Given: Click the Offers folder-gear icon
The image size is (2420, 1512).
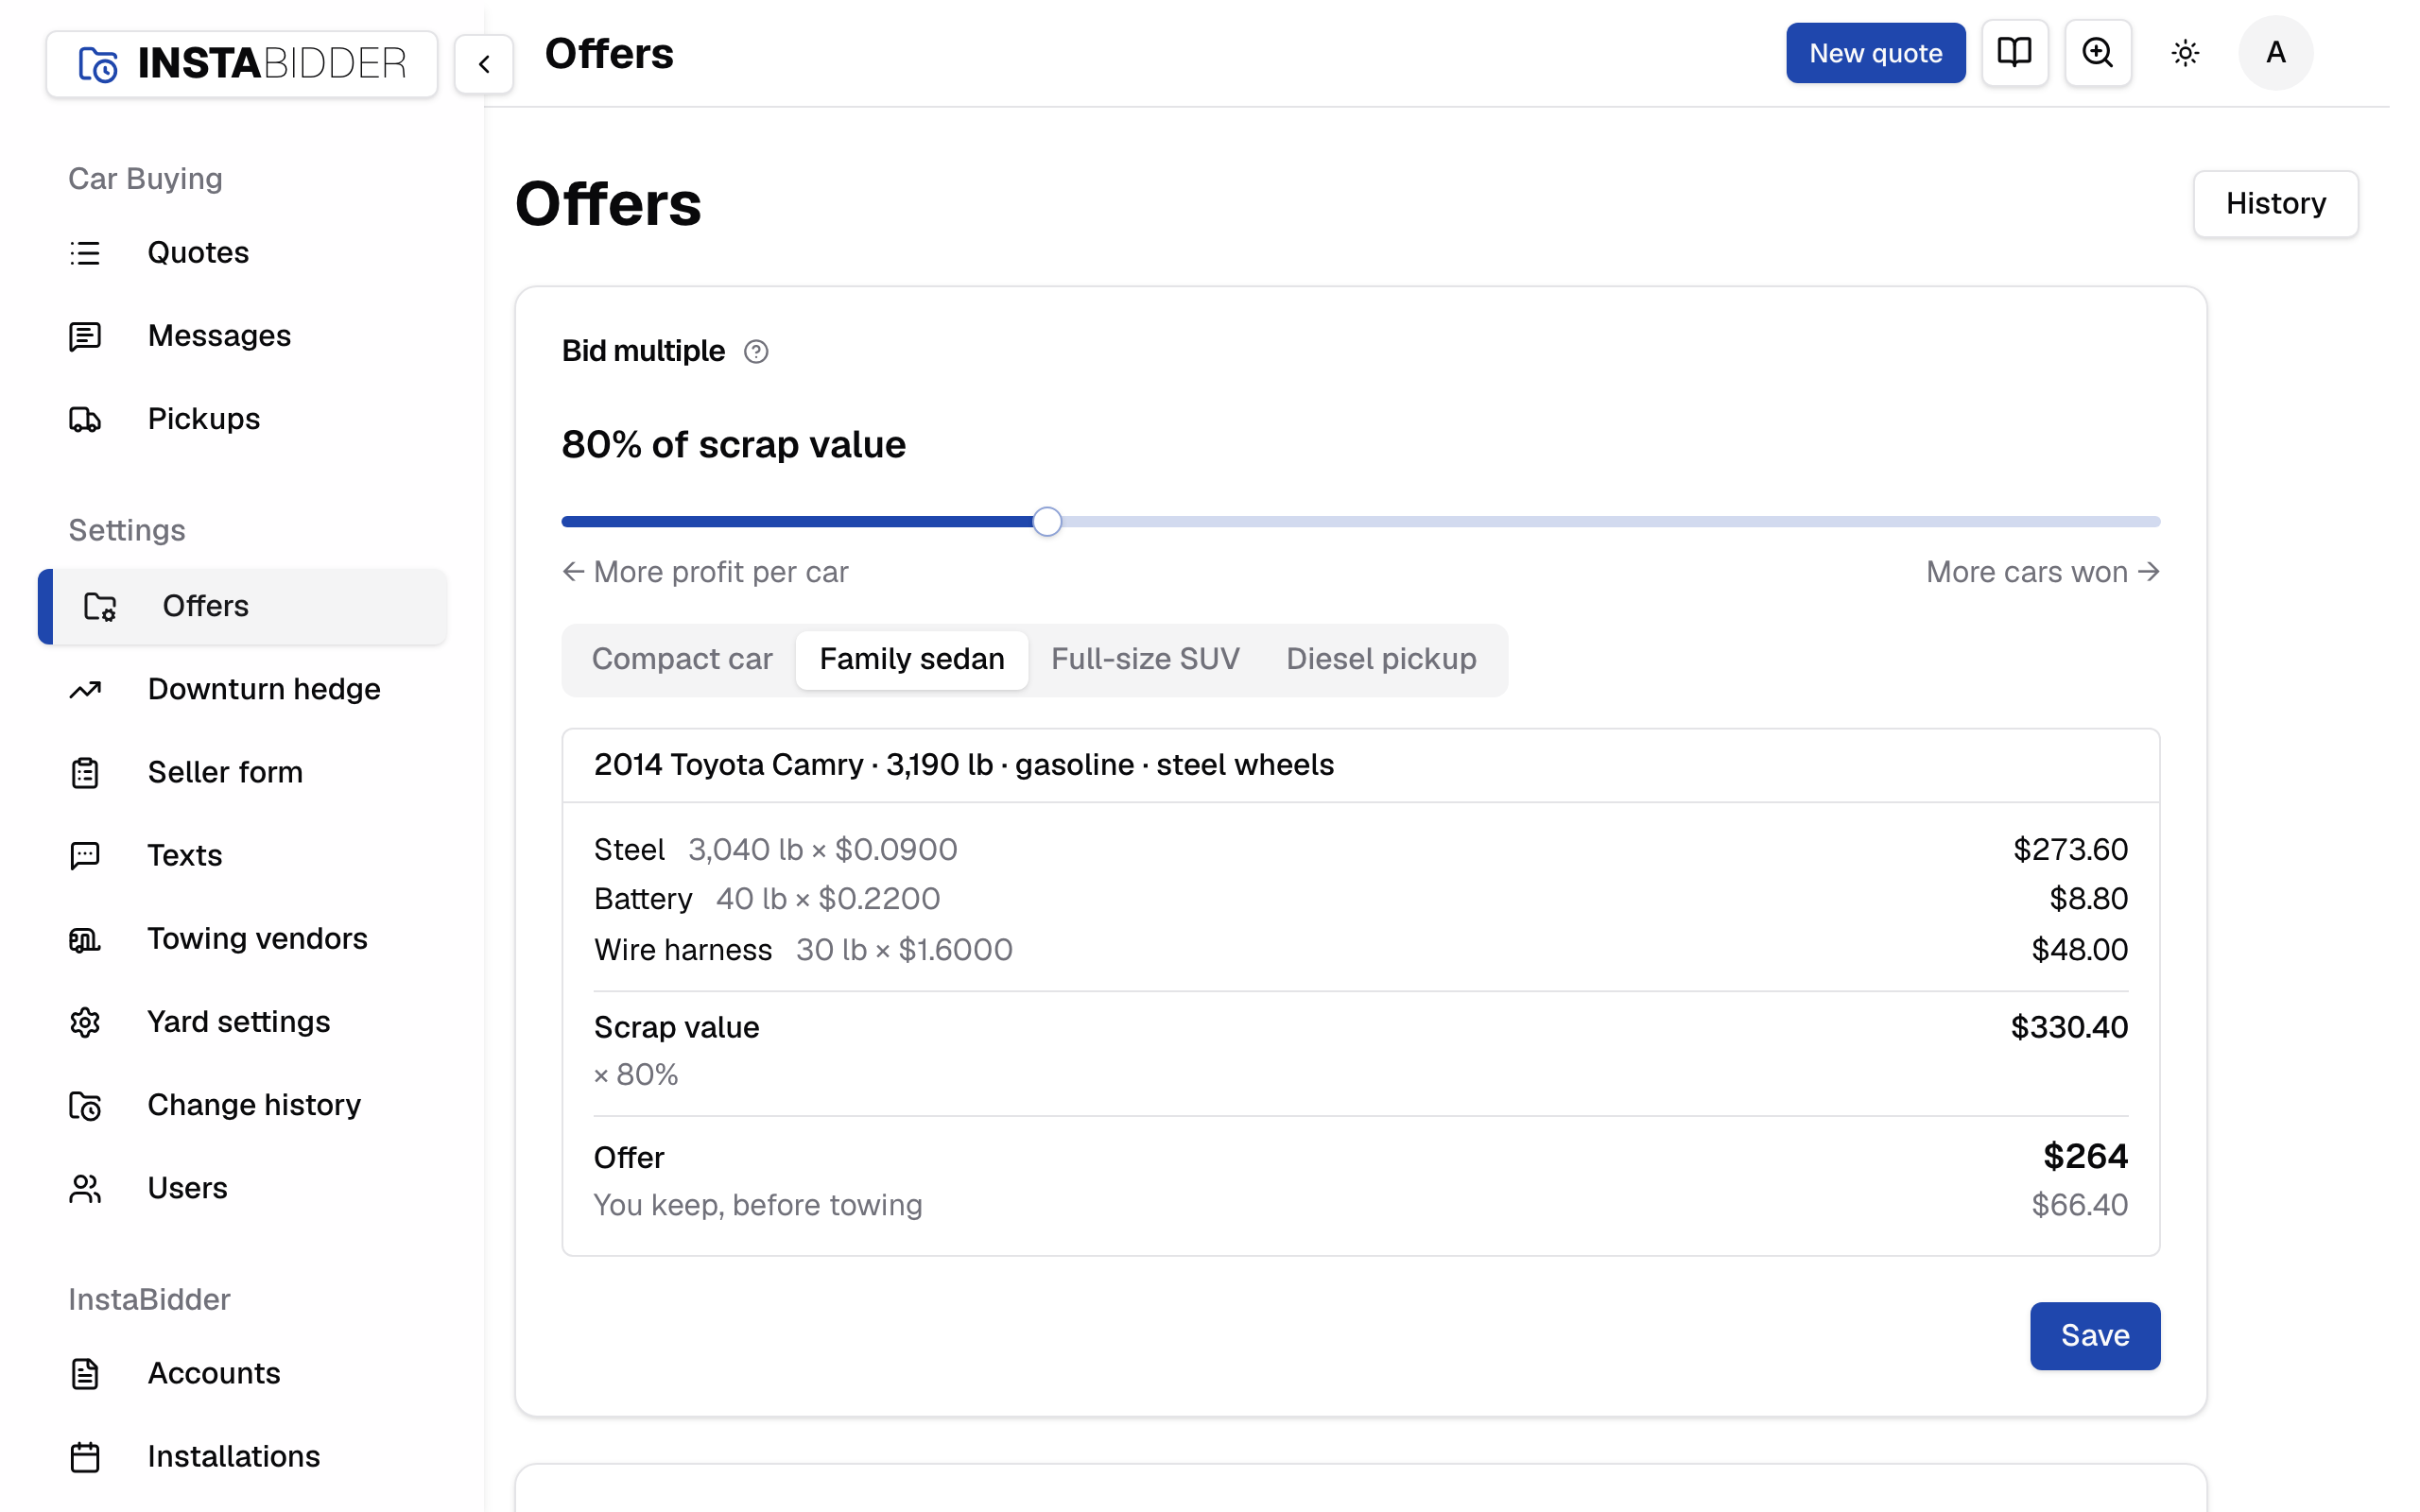Looking at the screenshot, I should [100, 606].
